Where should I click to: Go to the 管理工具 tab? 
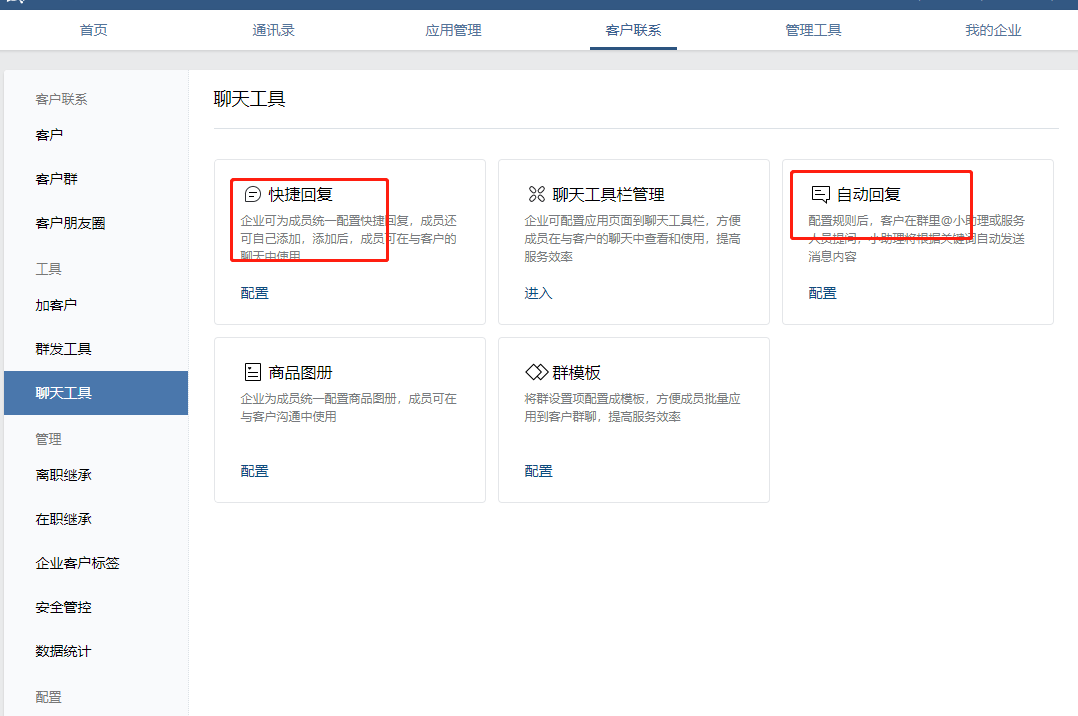(x=813, y=30)
